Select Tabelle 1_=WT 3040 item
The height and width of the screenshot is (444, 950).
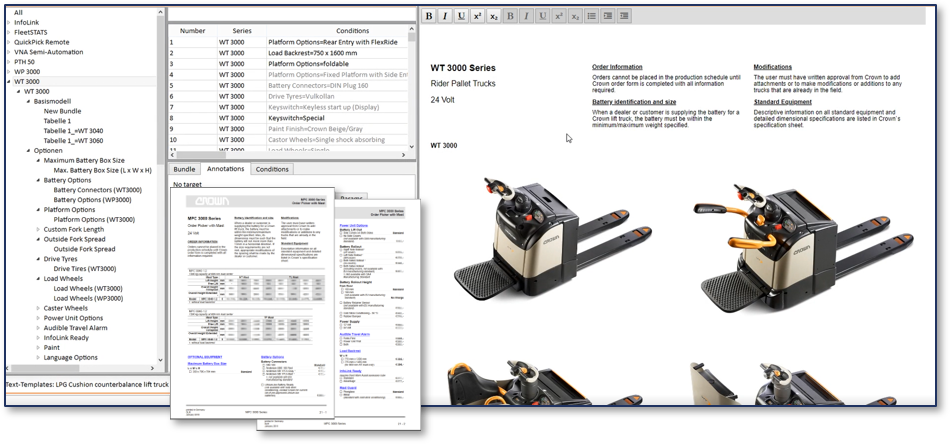tap(73, 131)
